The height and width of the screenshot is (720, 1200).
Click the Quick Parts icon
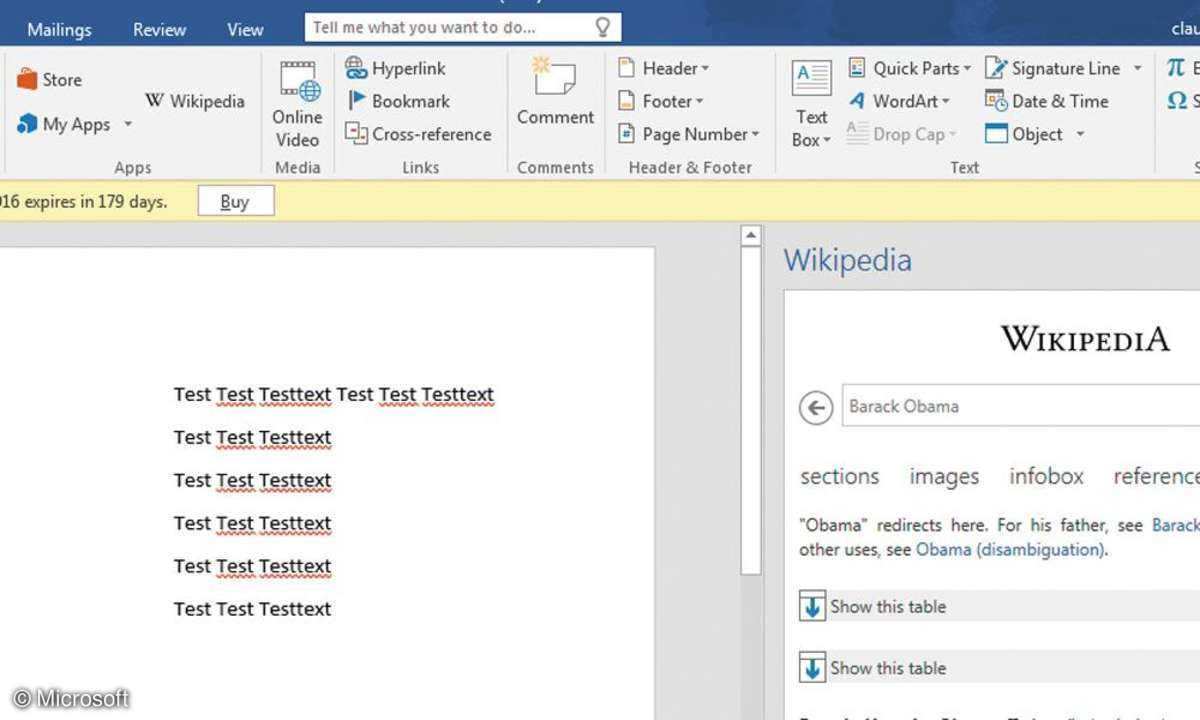pos(857,68)
